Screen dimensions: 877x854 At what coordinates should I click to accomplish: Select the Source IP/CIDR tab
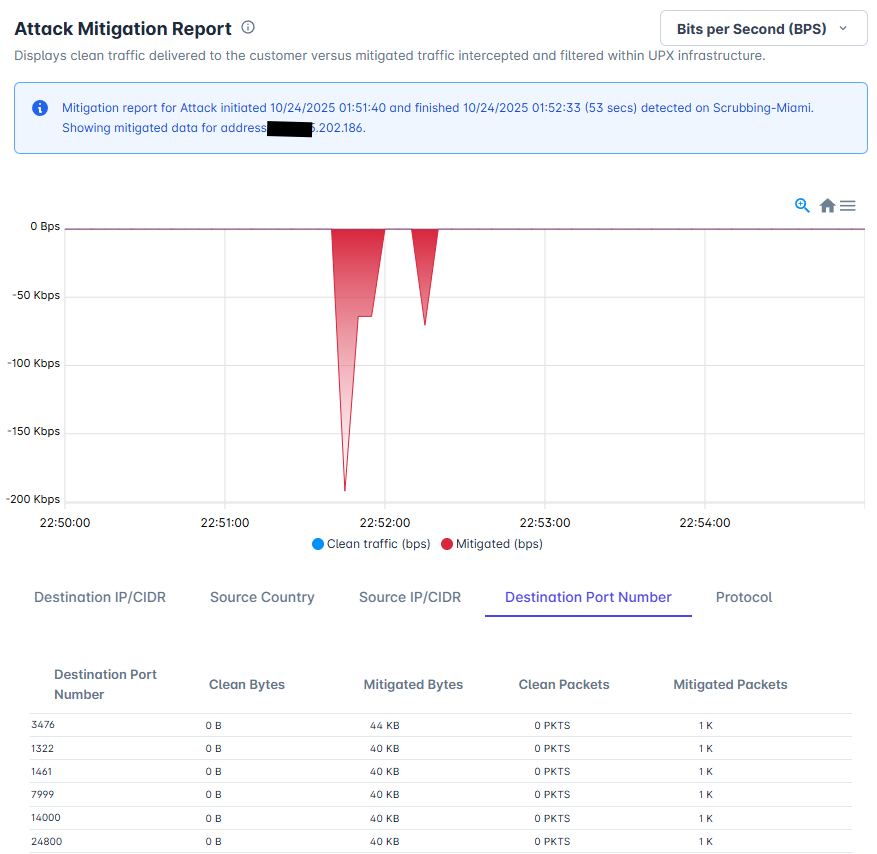[410, 597]
